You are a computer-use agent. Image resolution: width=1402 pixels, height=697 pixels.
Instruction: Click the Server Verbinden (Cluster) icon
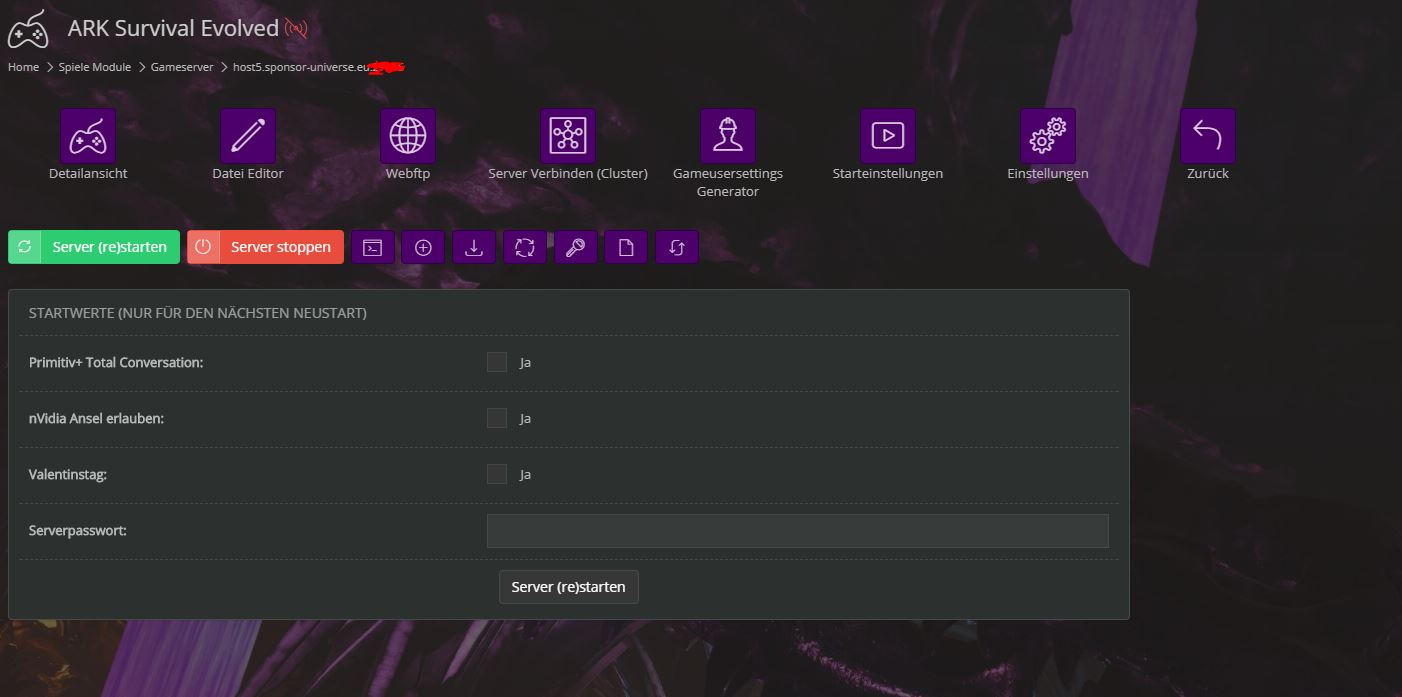click(x=568, y=136)
